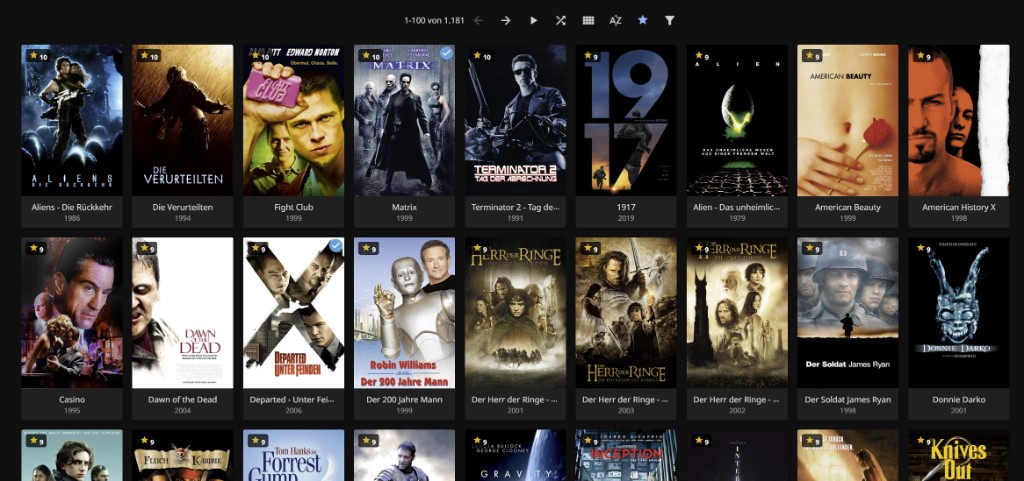This screenshot has width=1024, height=481.
Task: Open the funnel filter menu
Action: point(669,20)
